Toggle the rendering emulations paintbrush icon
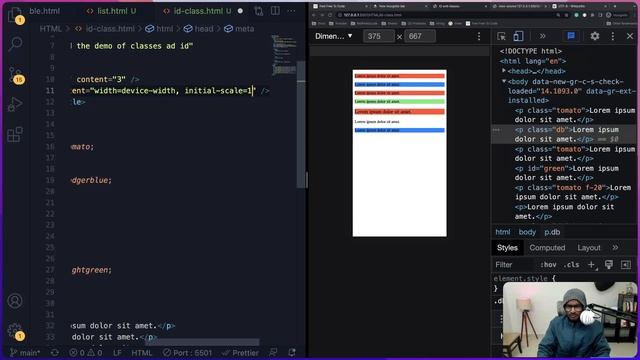This screenshot has width=640, height=360. (x=609, y=265)
